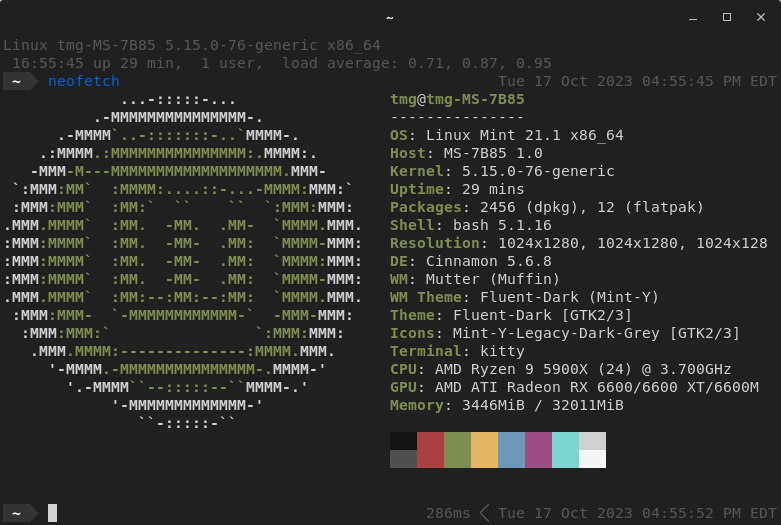Click the cyan teal color block
This screenshot has width=781, height=525.
pos(565,450)
